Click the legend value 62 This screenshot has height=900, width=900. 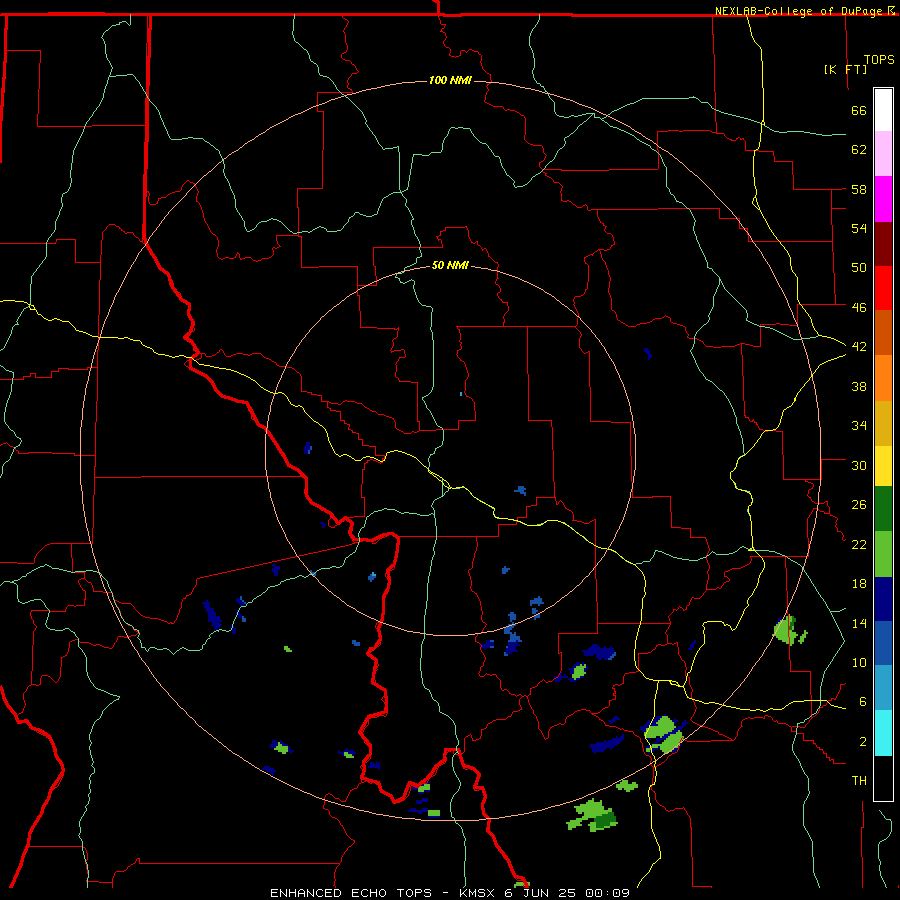tap(859, 150)
